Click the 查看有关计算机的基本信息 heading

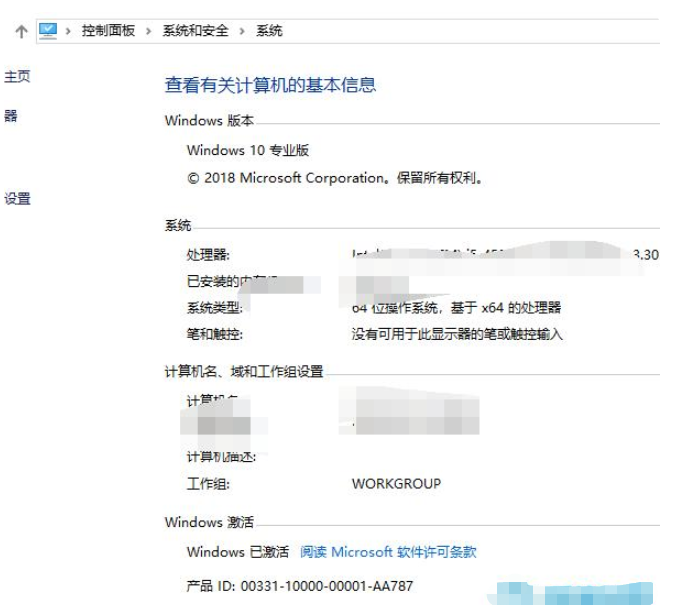coord(270,85)
